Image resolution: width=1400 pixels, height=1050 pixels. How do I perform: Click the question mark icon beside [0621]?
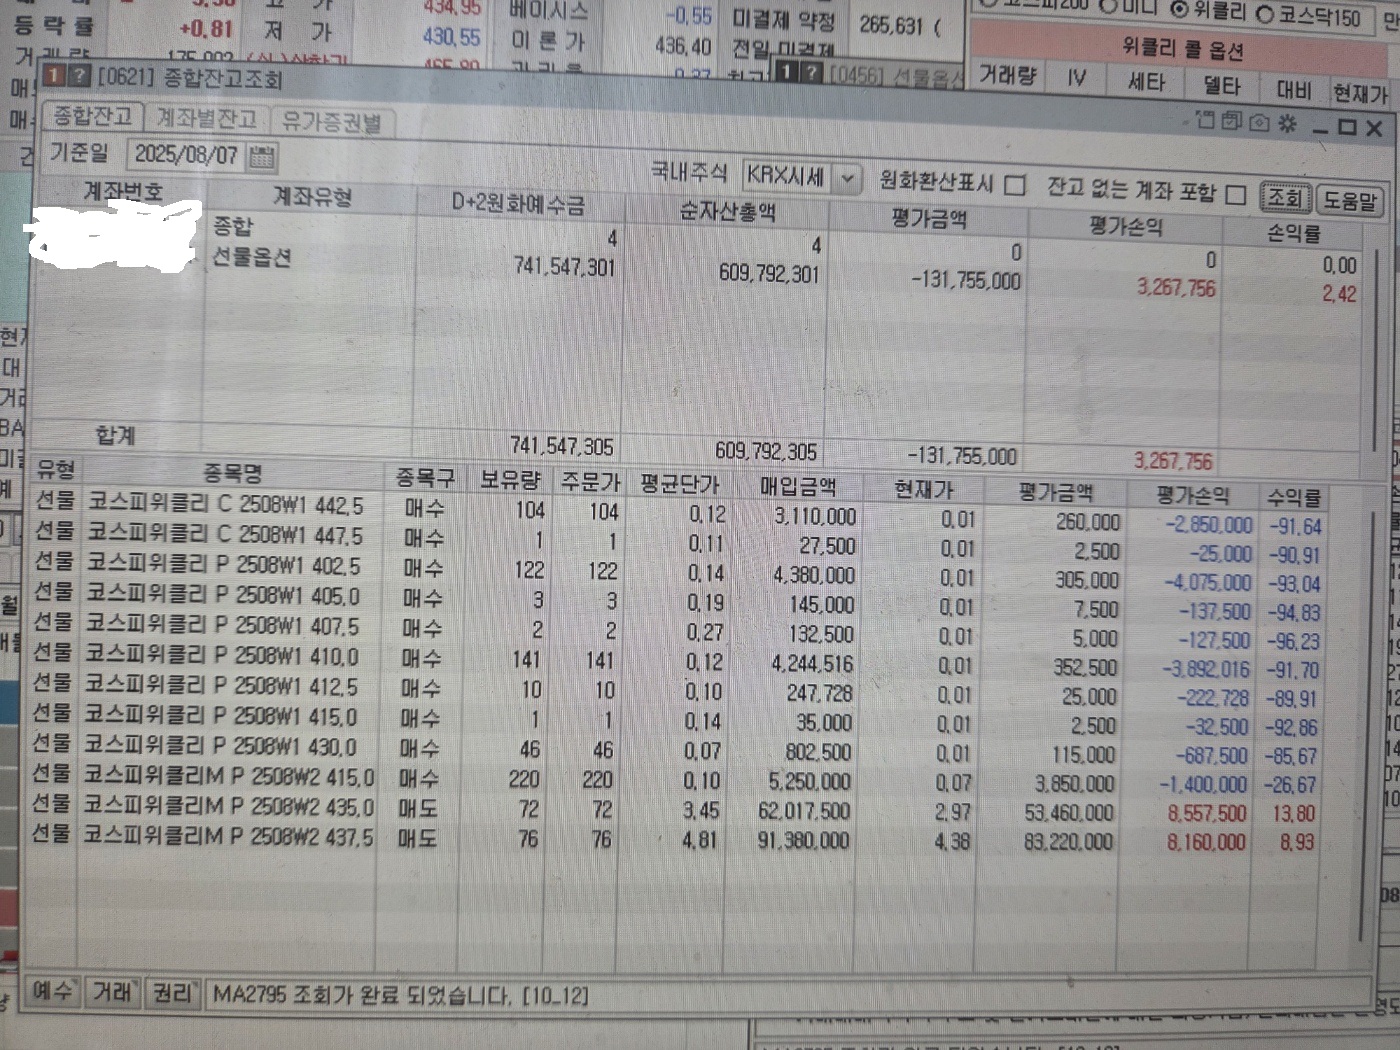tap(78, 77)
